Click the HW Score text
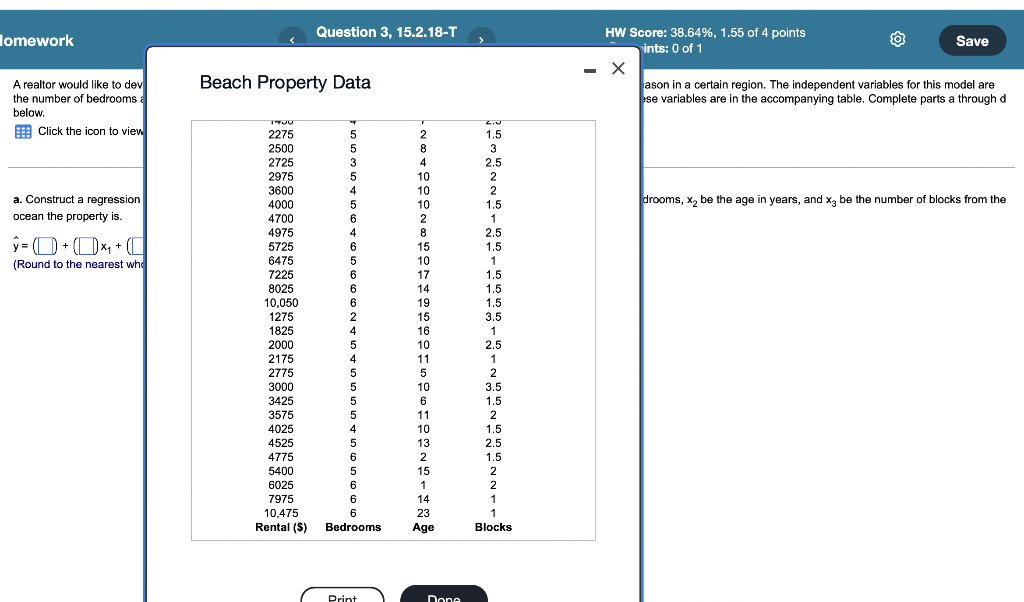Viewport: 1024px width, 602px height. (705, 33)
